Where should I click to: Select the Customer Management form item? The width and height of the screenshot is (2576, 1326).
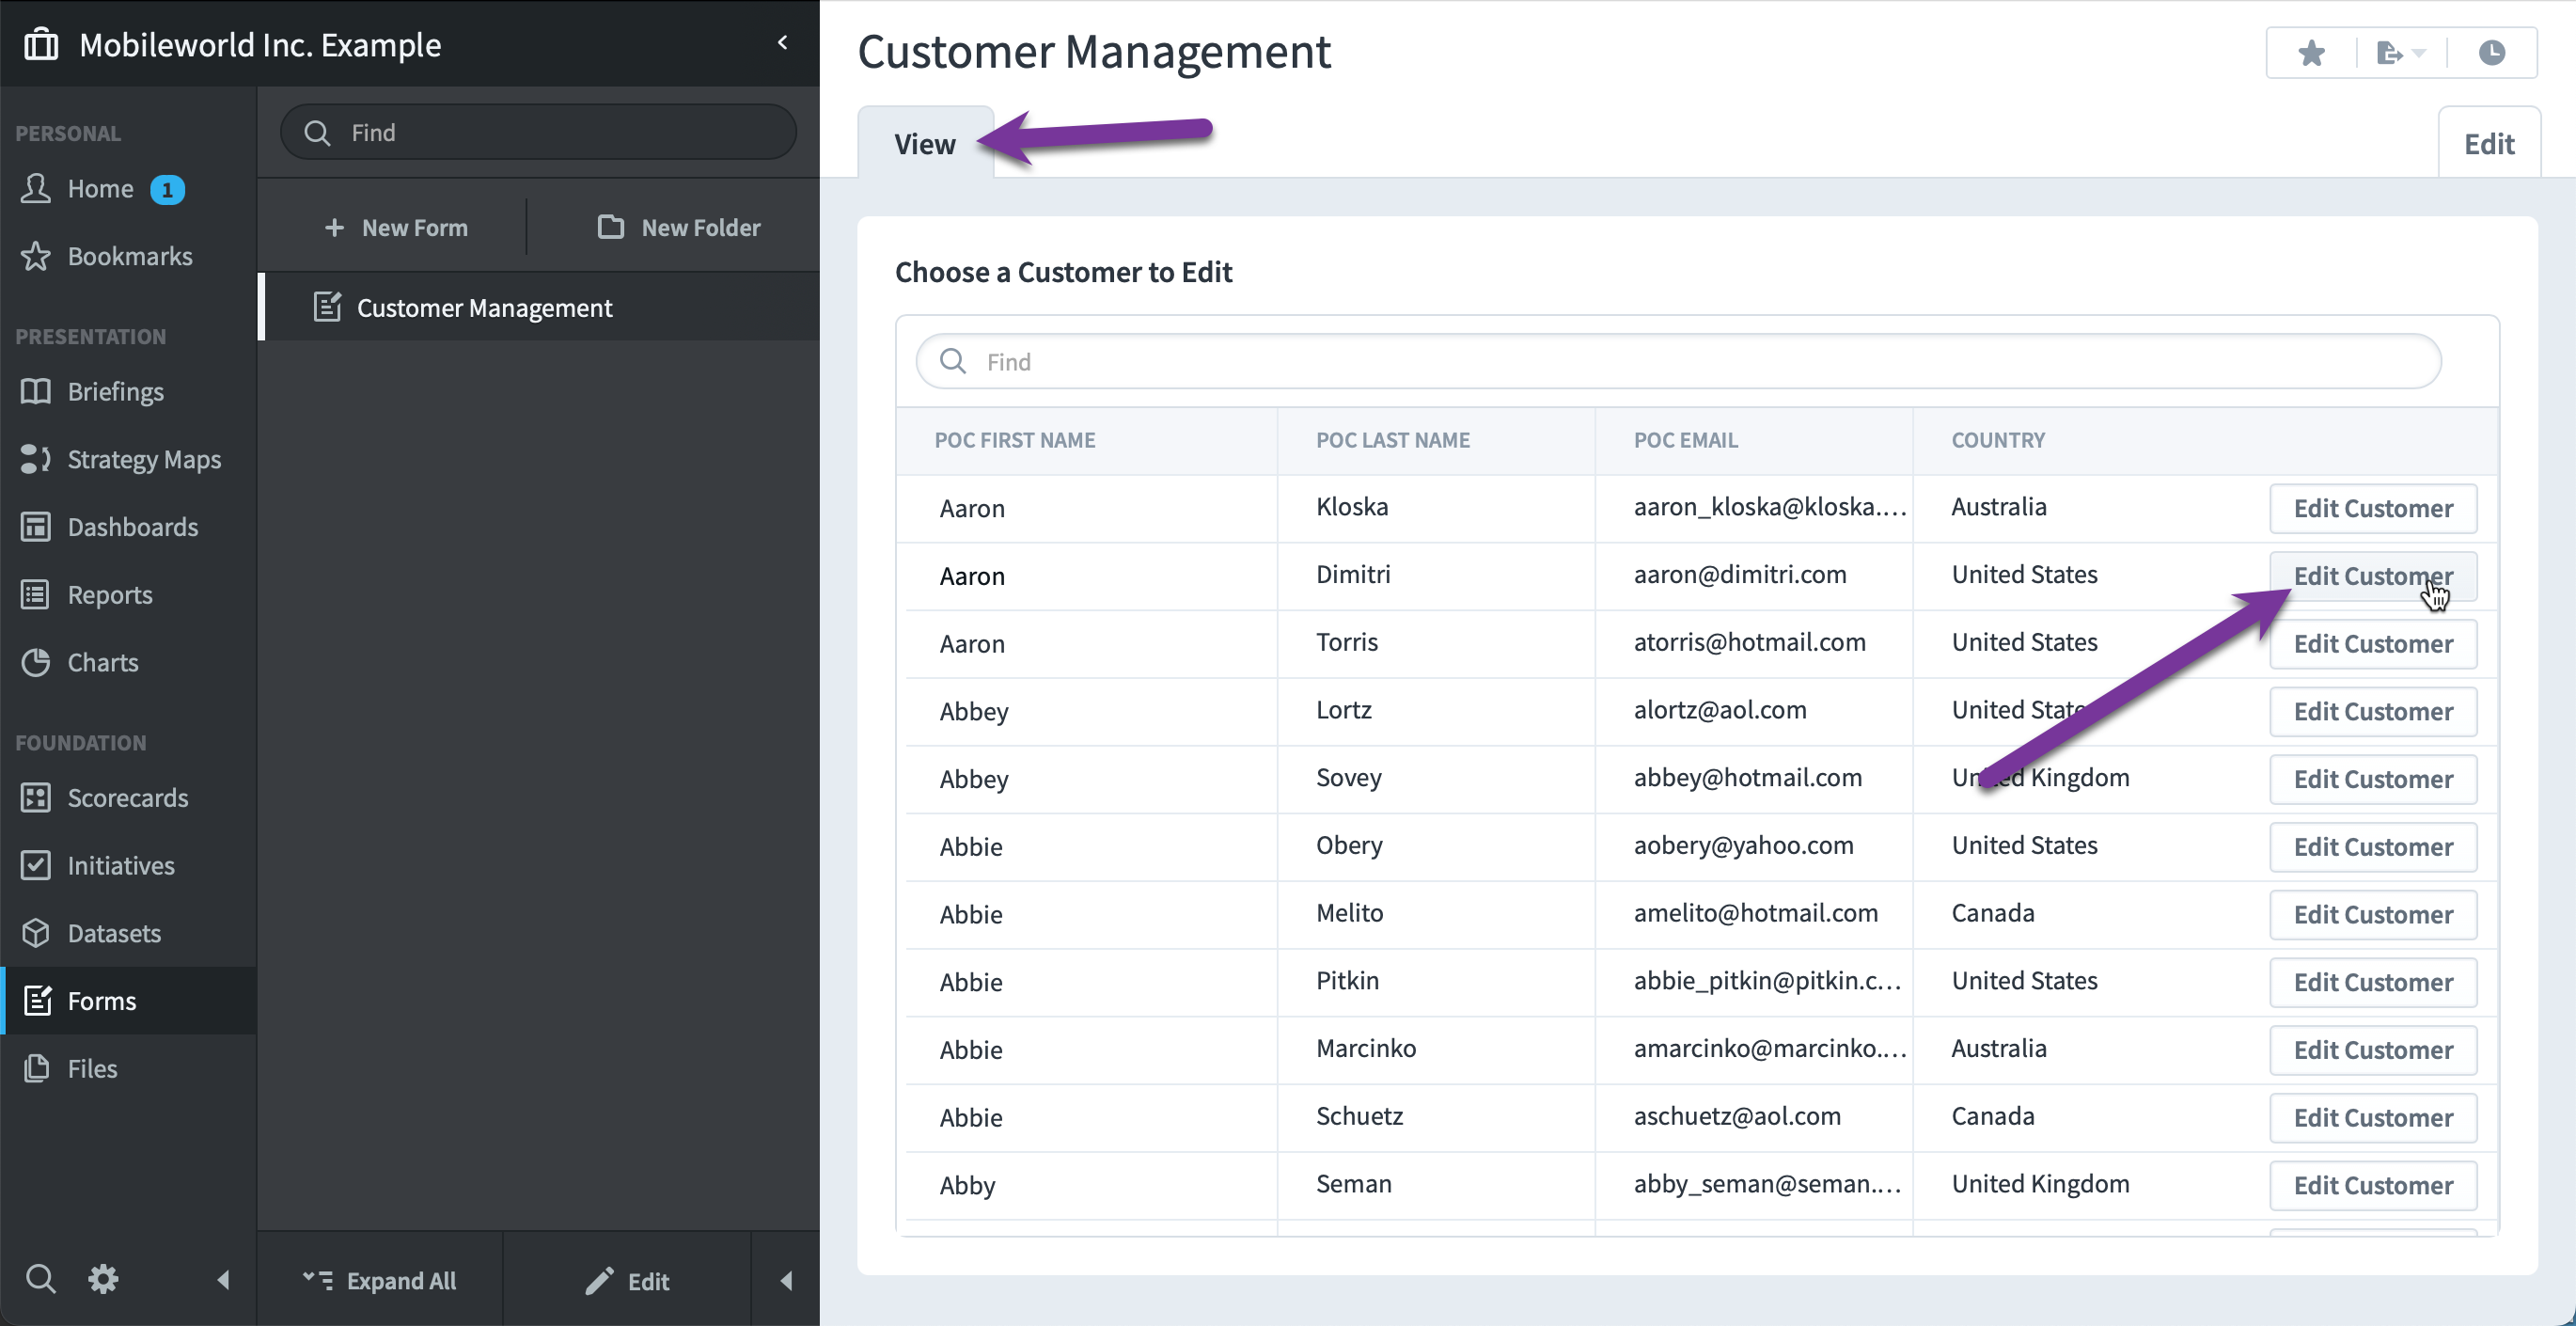(540, 307)
